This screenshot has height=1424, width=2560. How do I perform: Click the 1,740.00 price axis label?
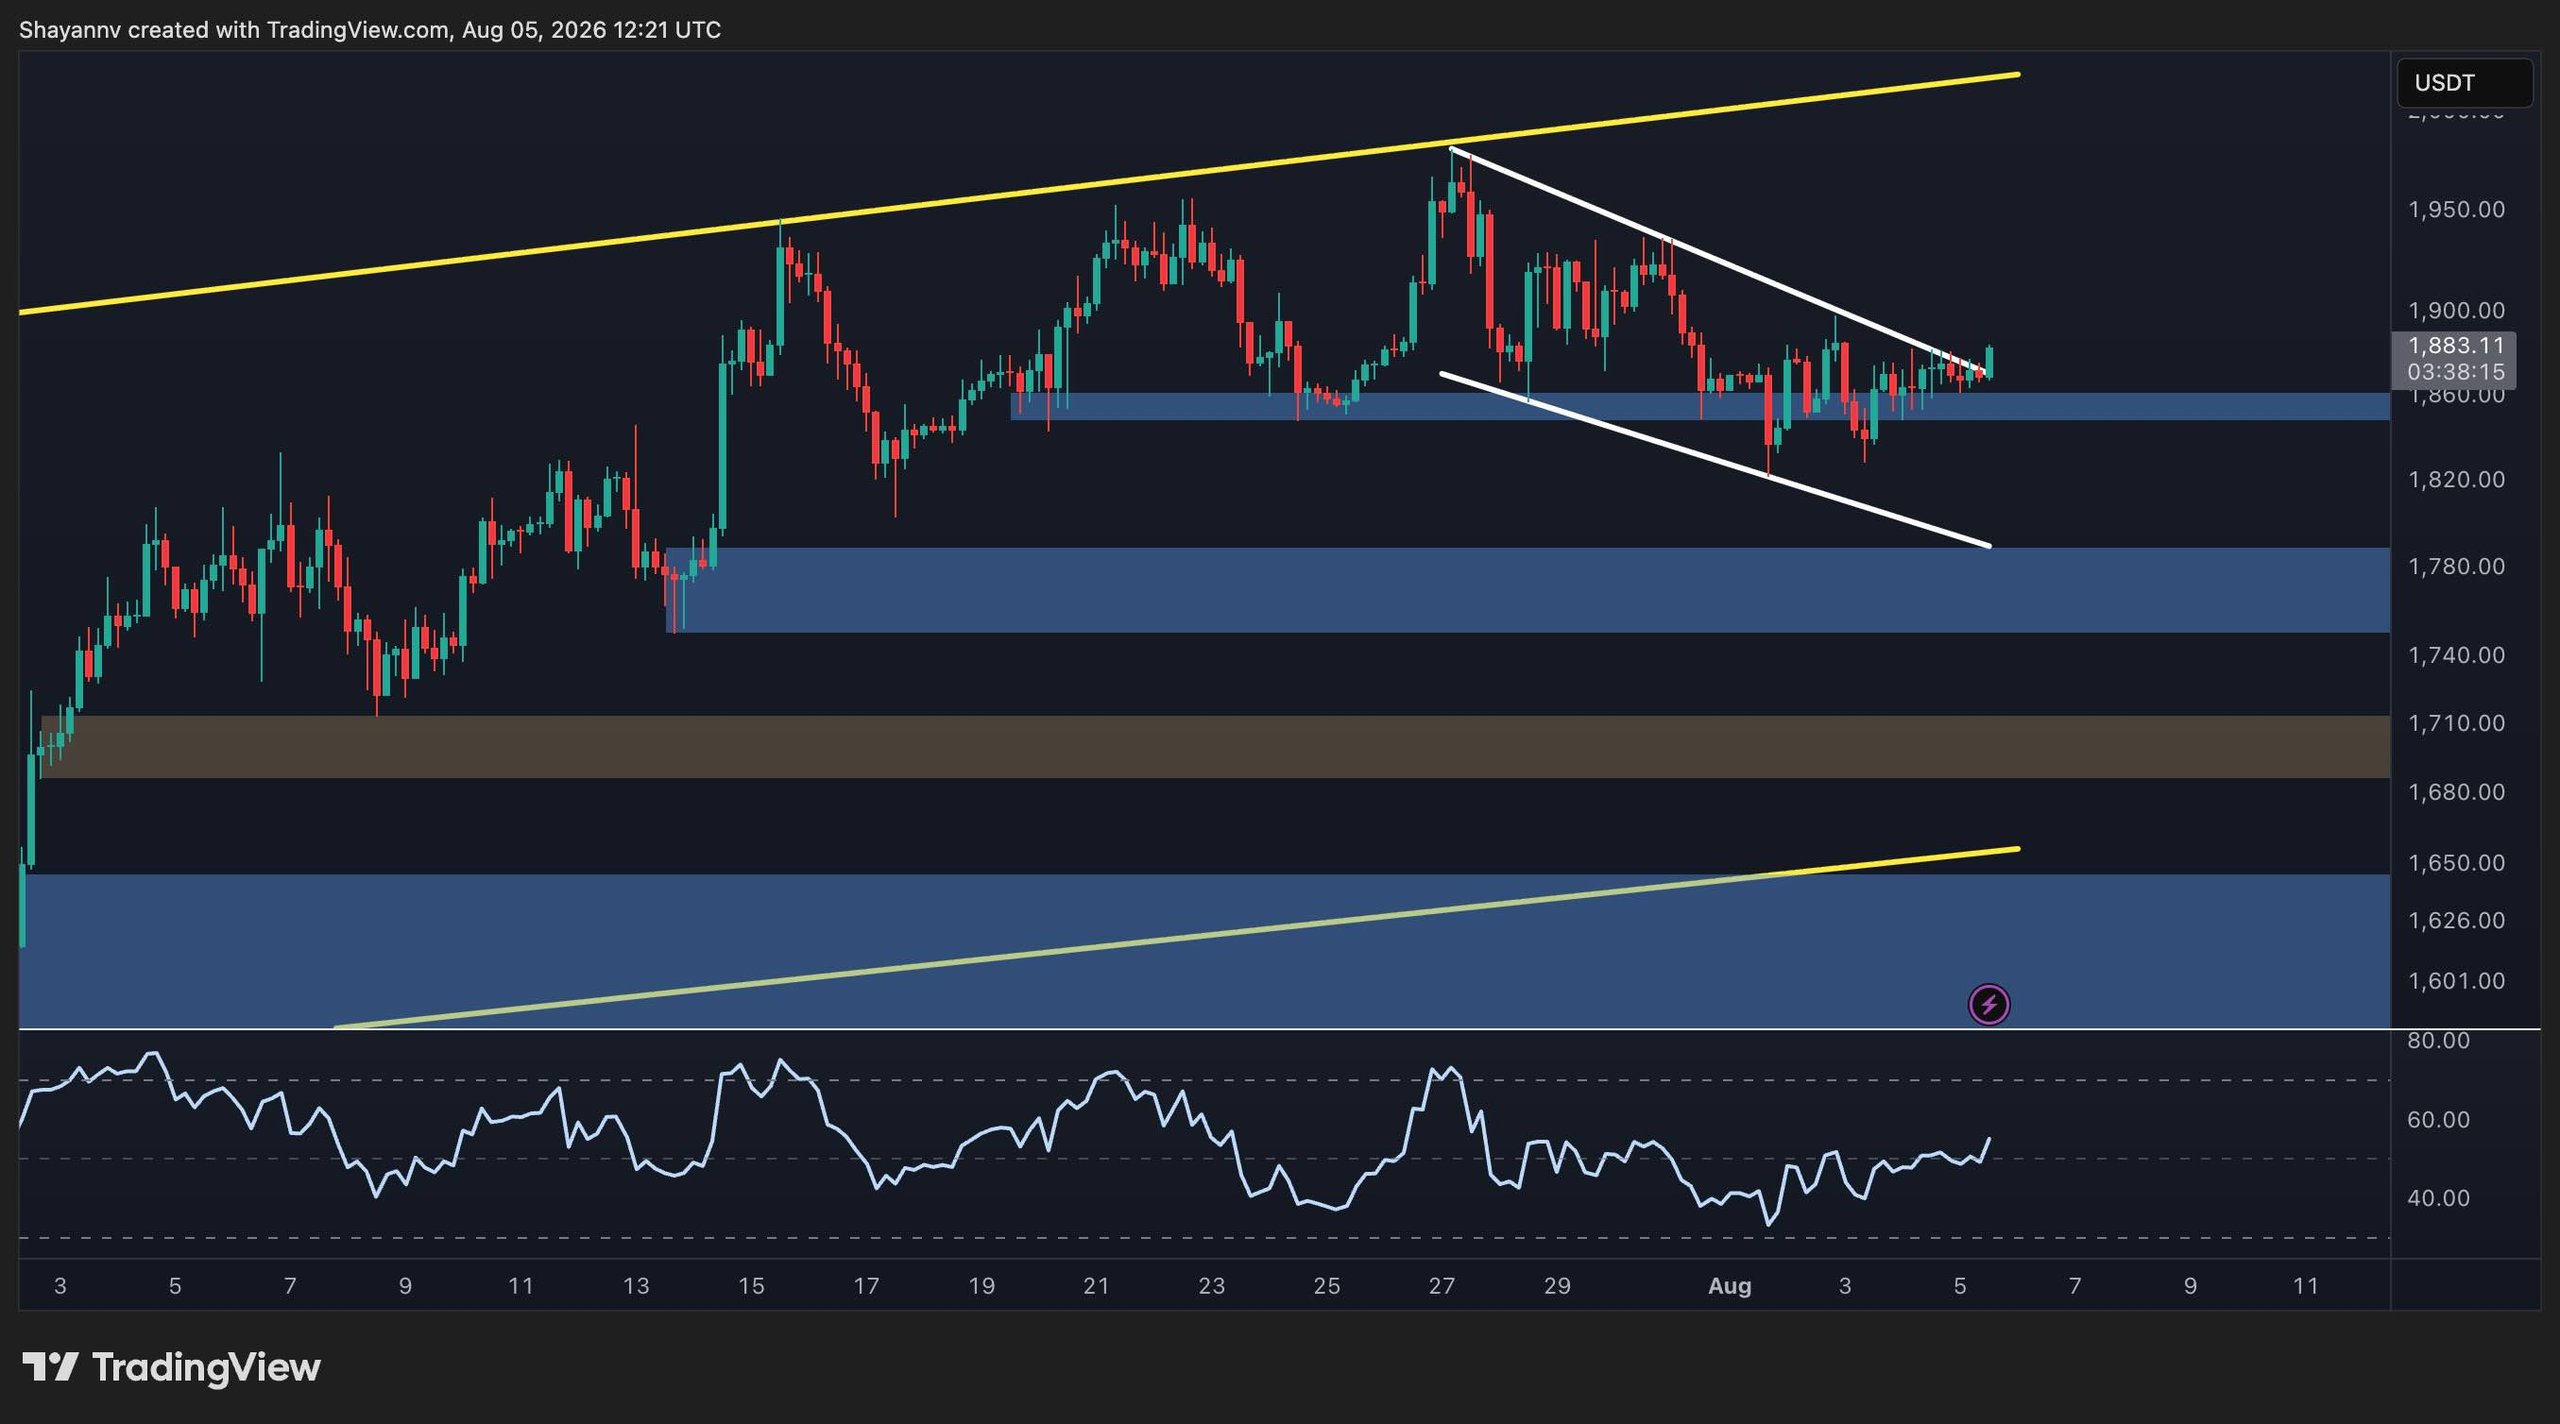(2456, 655)
